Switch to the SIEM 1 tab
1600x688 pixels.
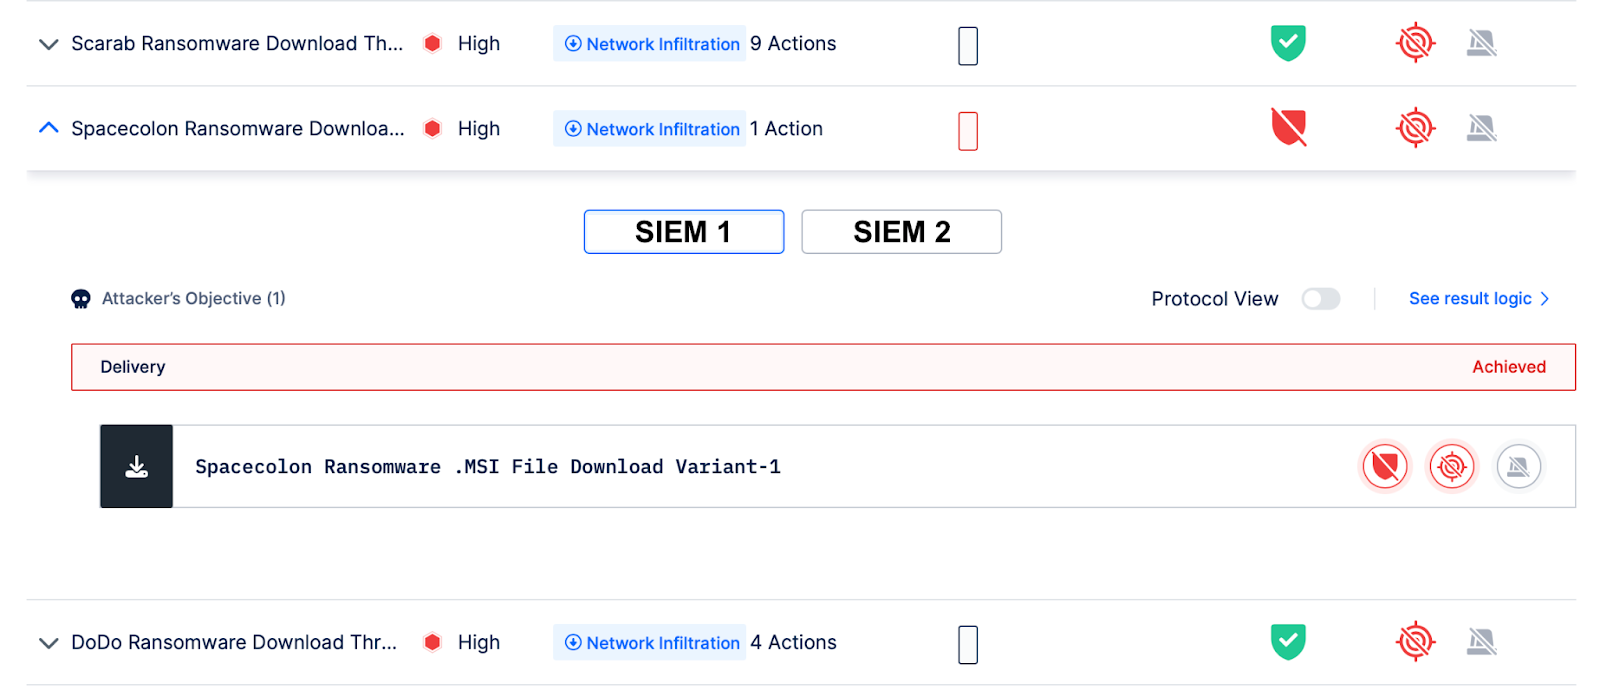click(x=684, y=232)
